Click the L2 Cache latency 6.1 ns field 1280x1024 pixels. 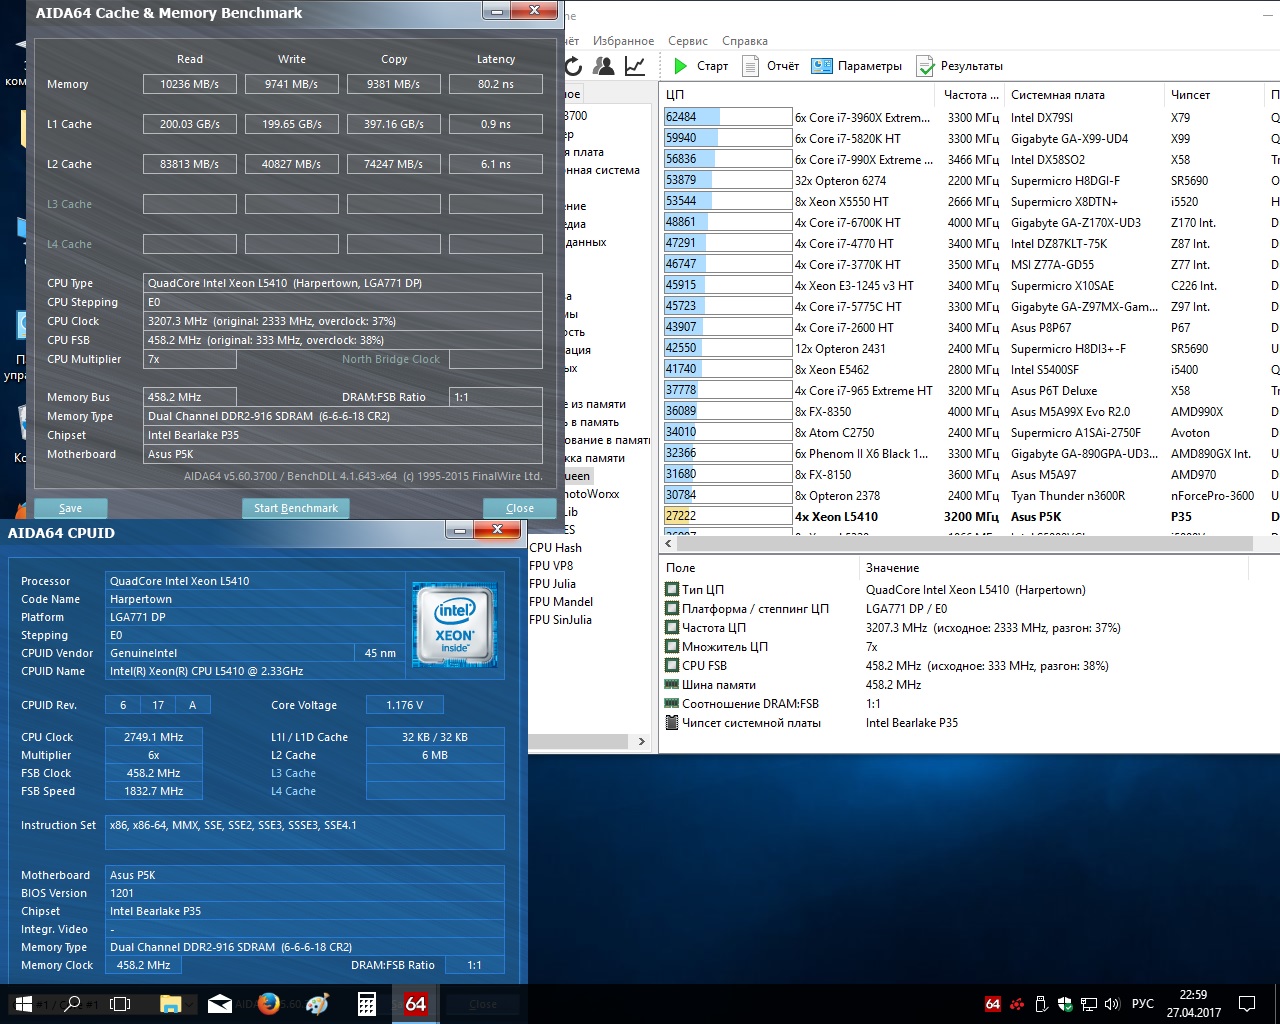point(496,164)
